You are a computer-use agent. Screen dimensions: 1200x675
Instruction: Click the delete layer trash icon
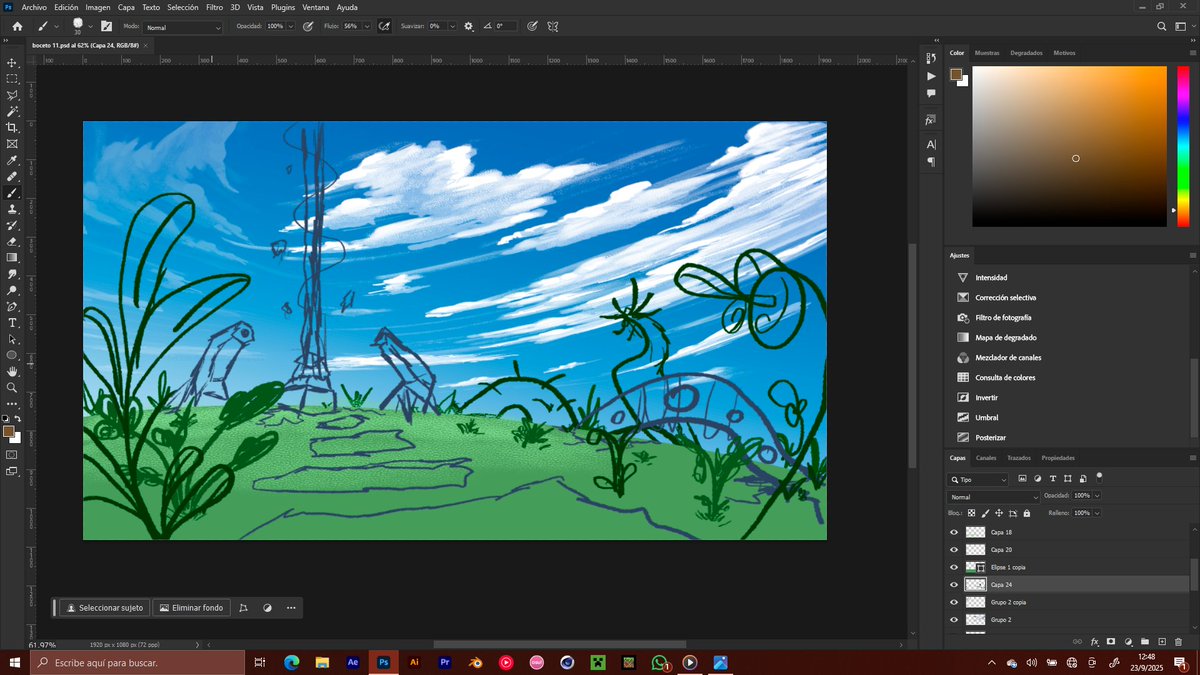point(1178,641)
